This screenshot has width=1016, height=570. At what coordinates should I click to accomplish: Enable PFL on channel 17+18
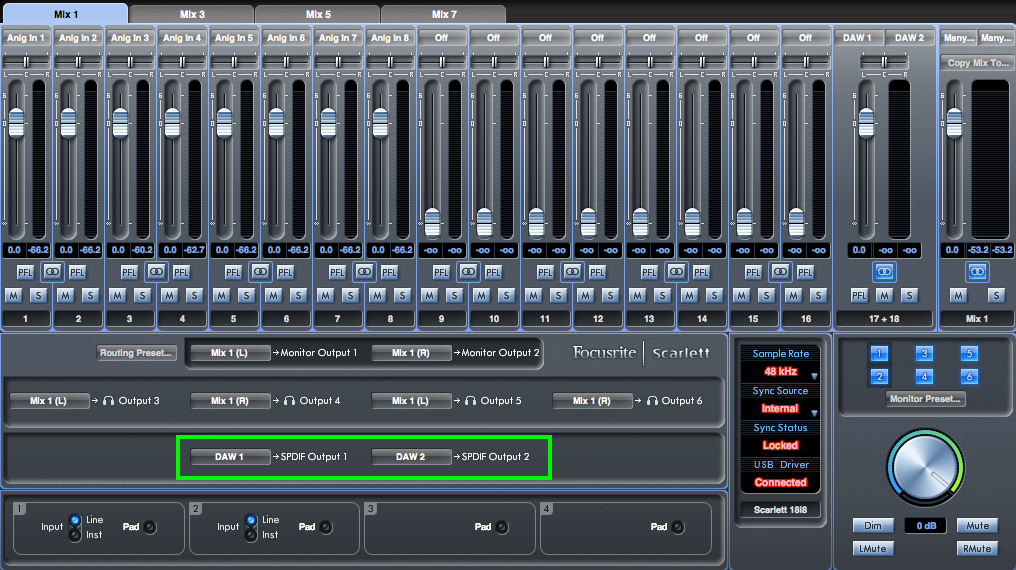pos(859,295)
